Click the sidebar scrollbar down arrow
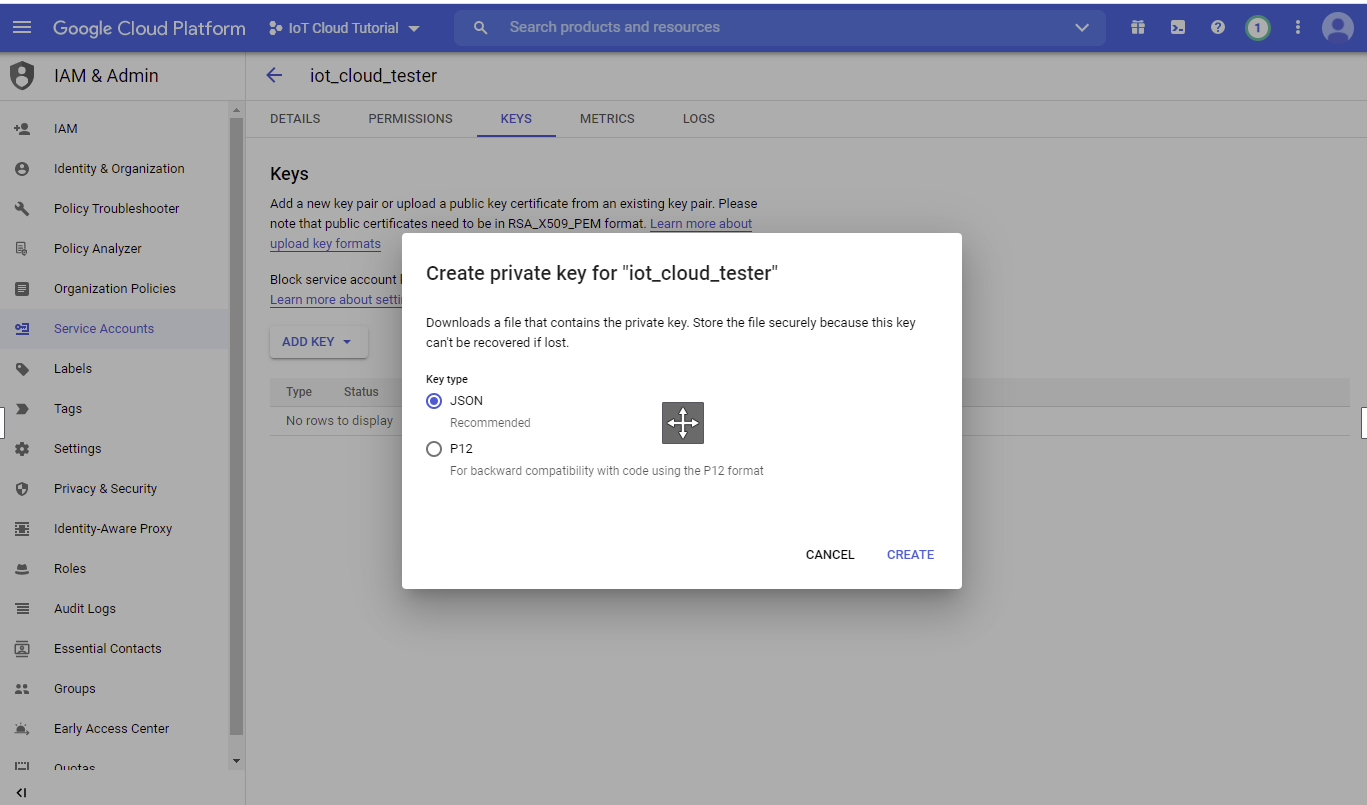Viewport: 1367px width, 805px height. coord(237,761)
